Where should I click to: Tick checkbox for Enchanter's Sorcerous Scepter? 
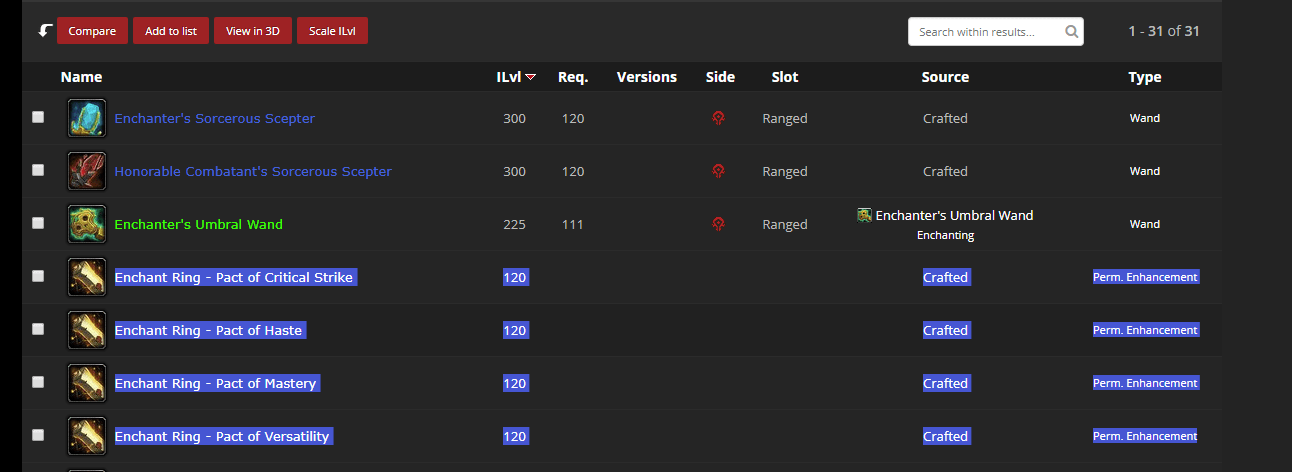click(38, 117)
